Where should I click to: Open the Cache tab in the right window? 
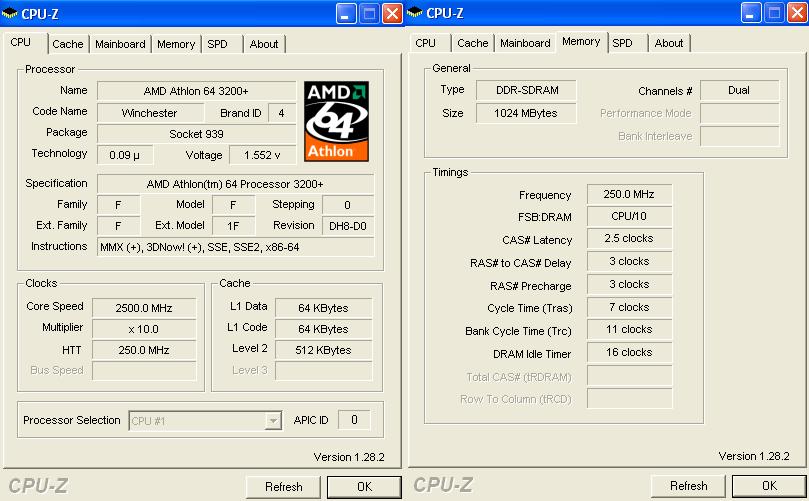click(x=473, y=43)
